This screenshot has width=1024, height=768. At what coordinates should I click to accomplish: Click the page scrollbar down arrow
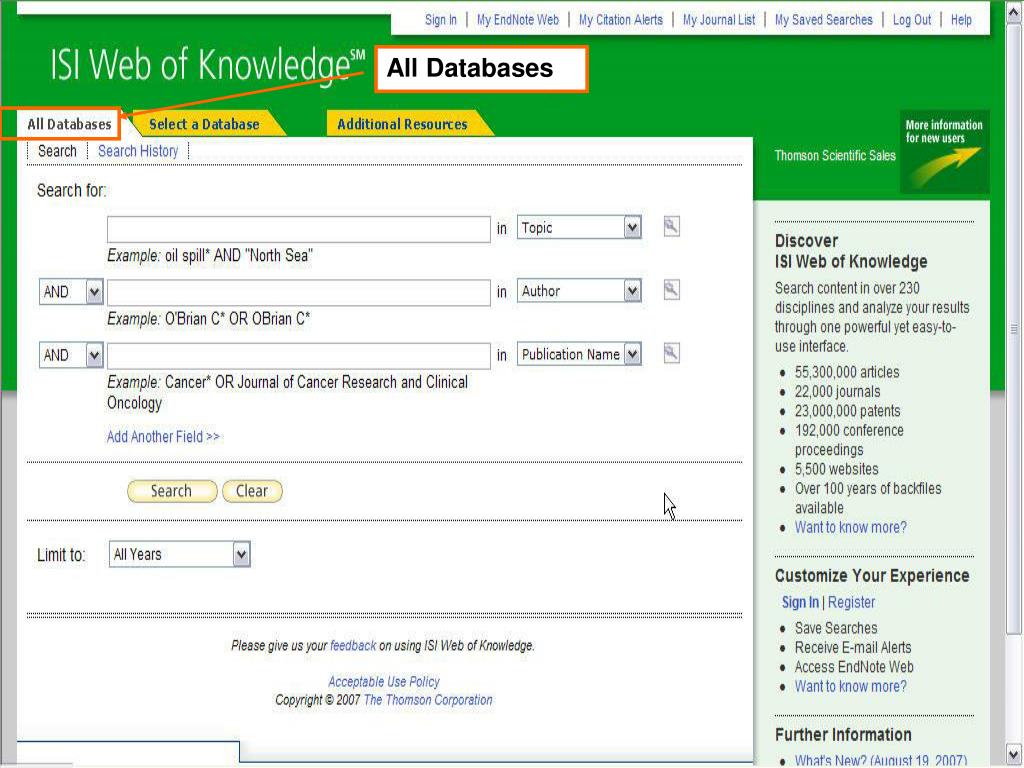click(1014, 756)
